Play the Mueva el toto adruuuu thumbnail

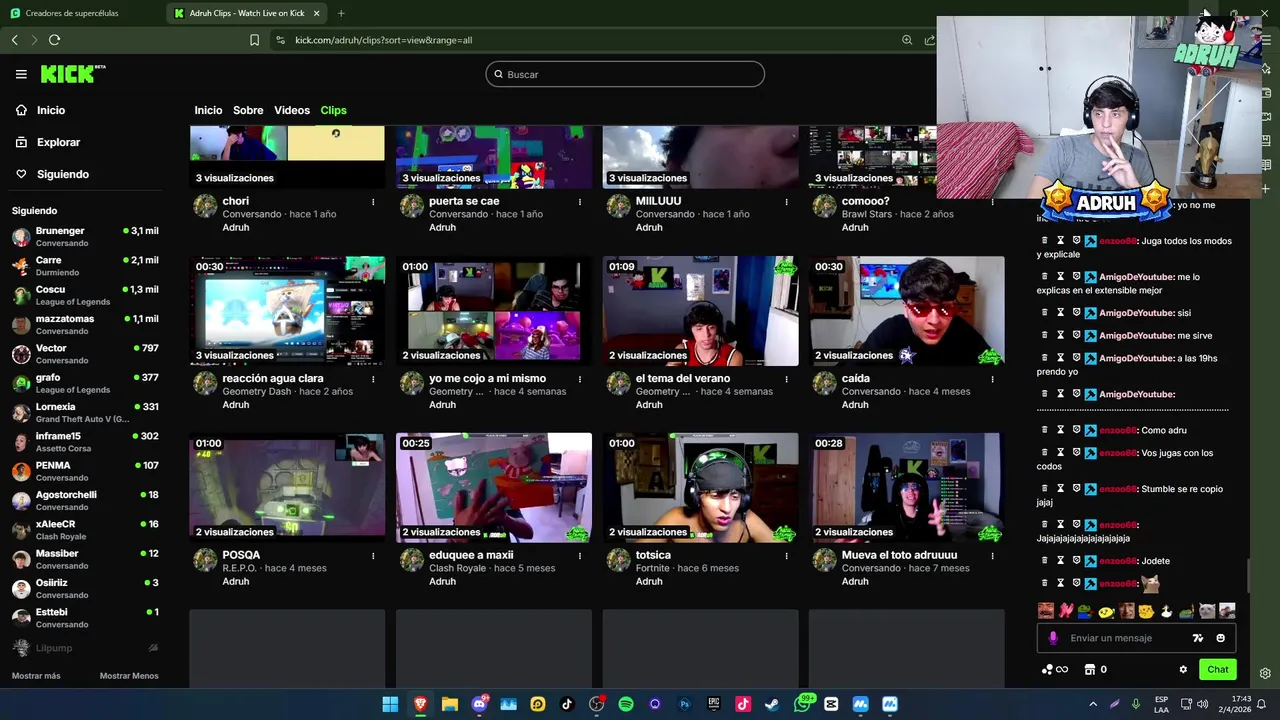(906, 488)
